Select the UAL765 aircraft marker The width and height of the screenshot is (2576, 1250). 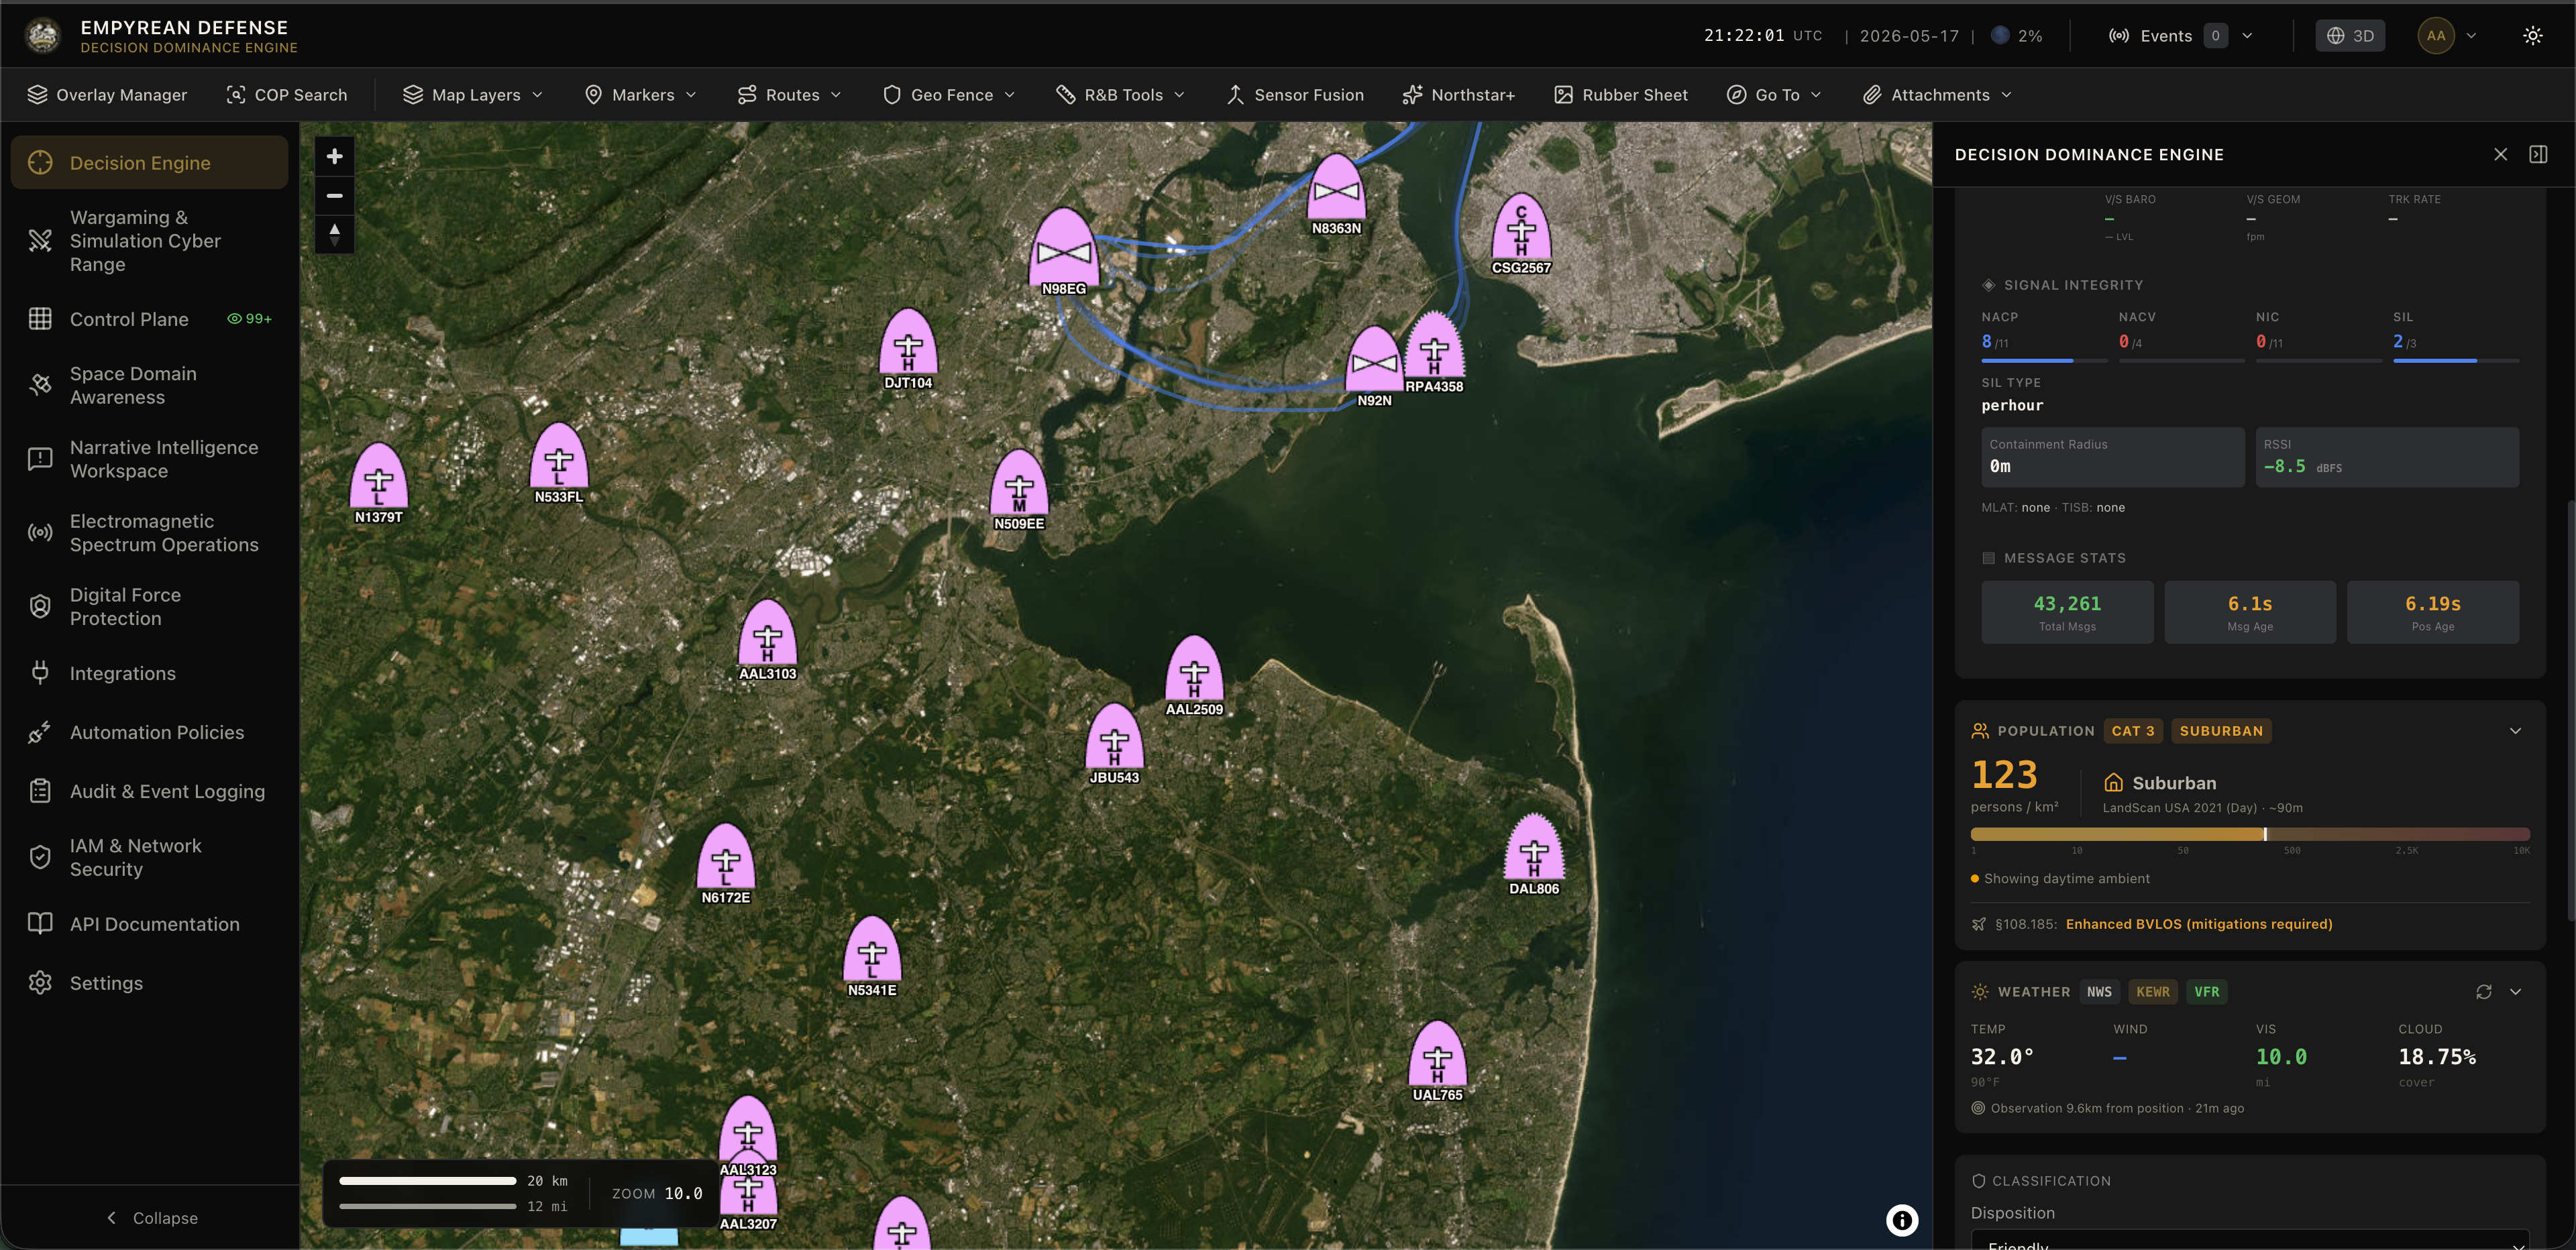coord(1437,1059)
